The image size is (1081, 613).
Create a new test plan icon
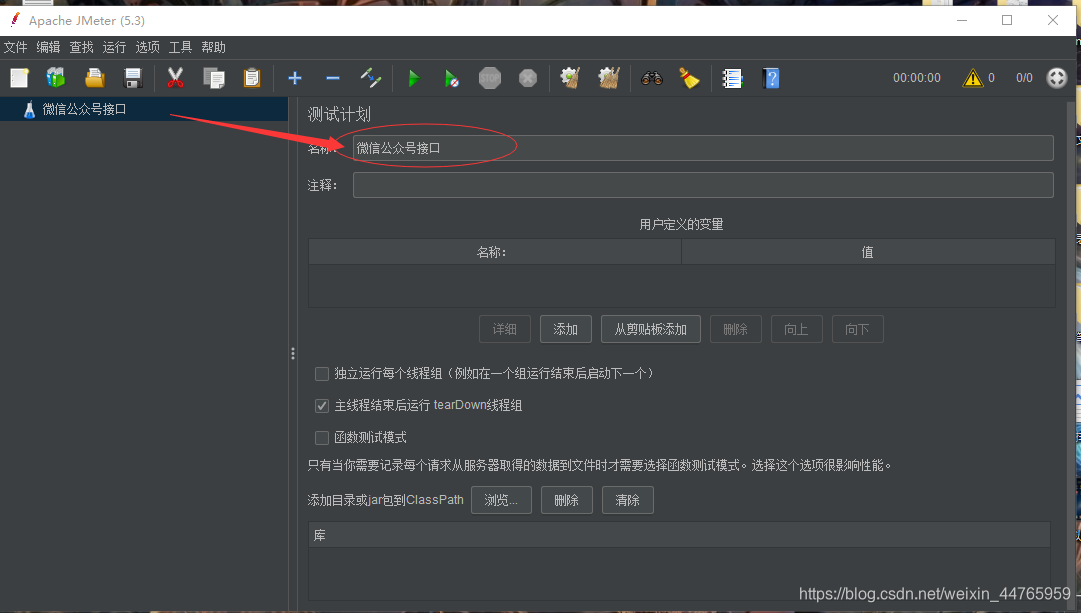[x=19, y=78]
